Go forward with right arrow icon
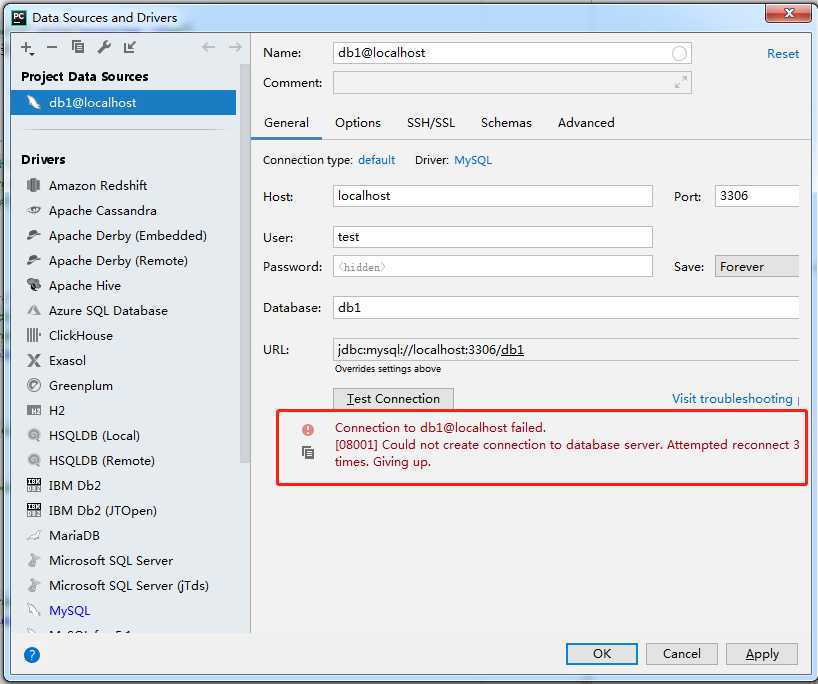The width and height of the screenshot is (818, 684). [x=235, y=47]
